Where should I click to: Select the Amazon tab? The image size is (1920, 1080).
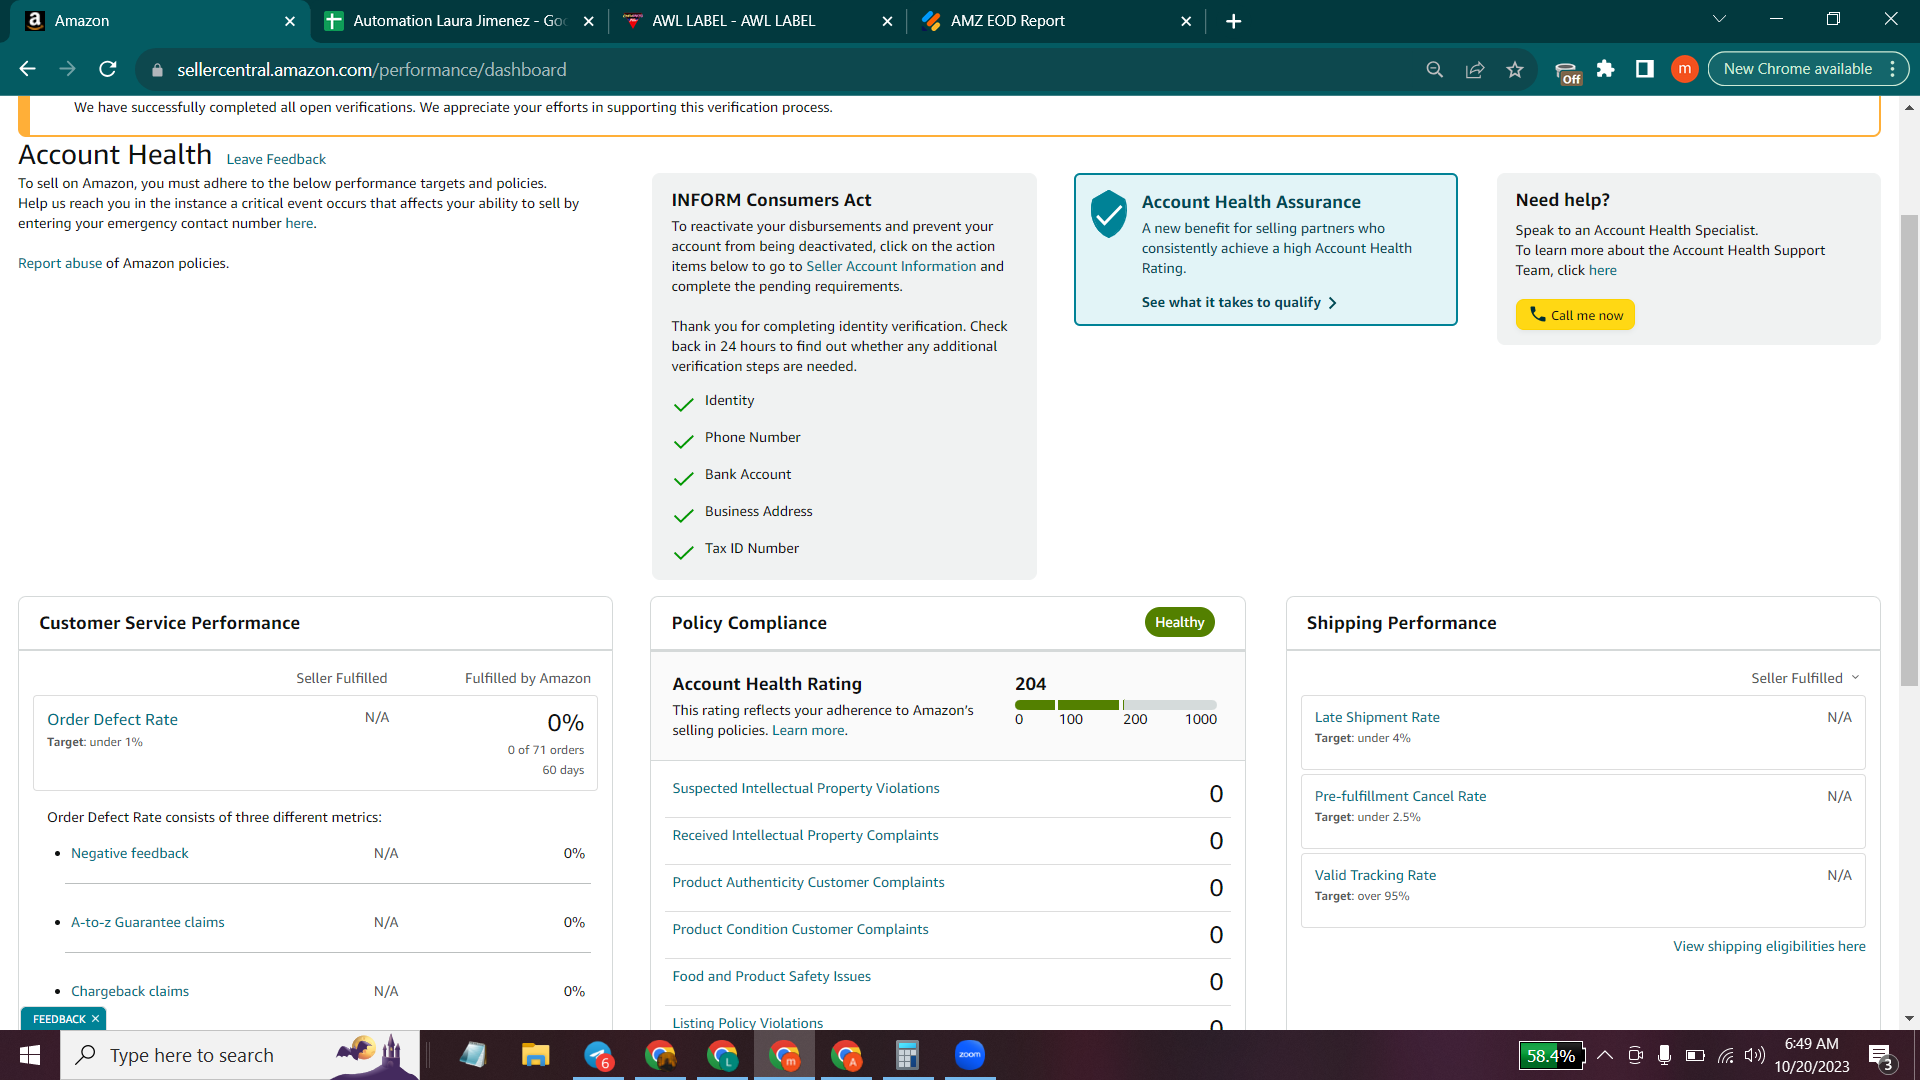tap(160, 21)
